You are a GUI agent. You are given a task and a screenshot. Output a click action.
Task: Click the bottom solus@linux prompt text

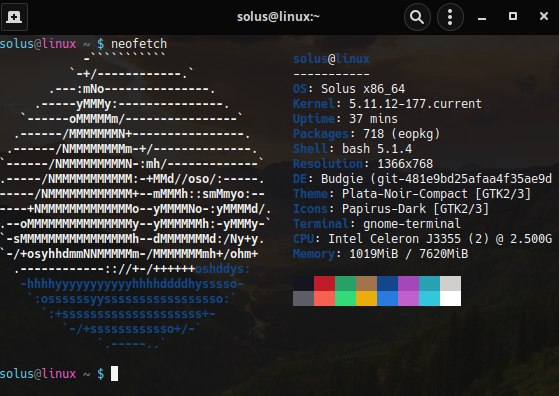point(38,374)
